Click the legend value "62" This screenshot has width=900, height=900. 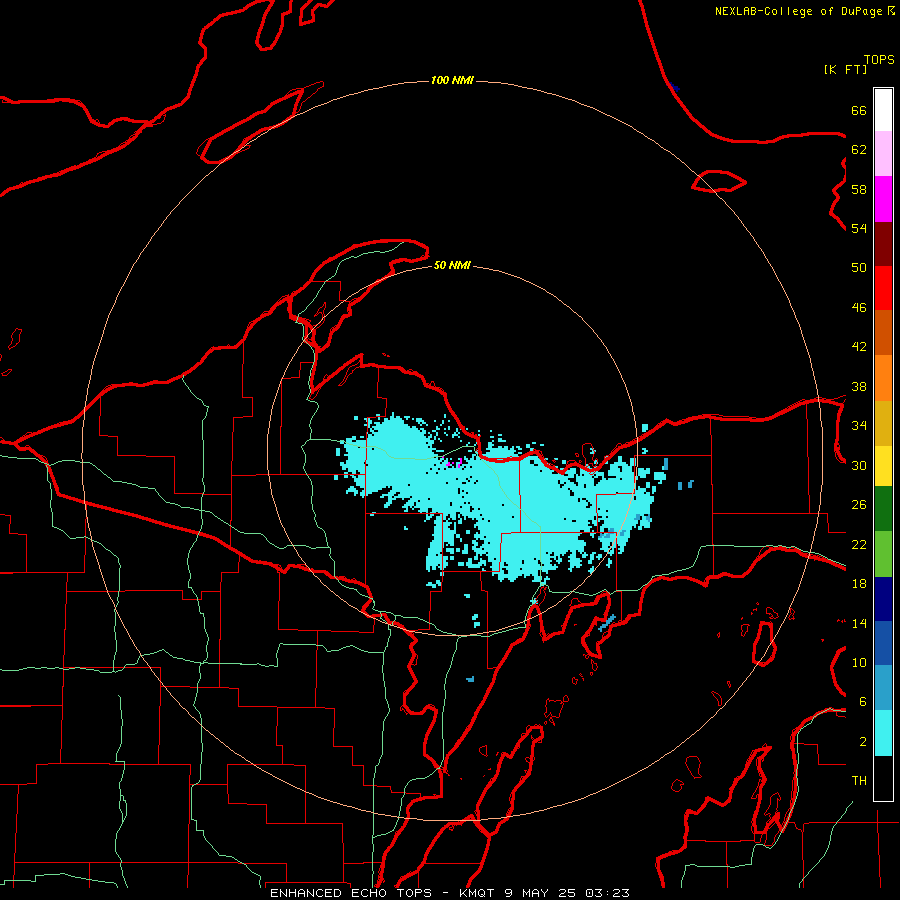(x=859, y=150)
